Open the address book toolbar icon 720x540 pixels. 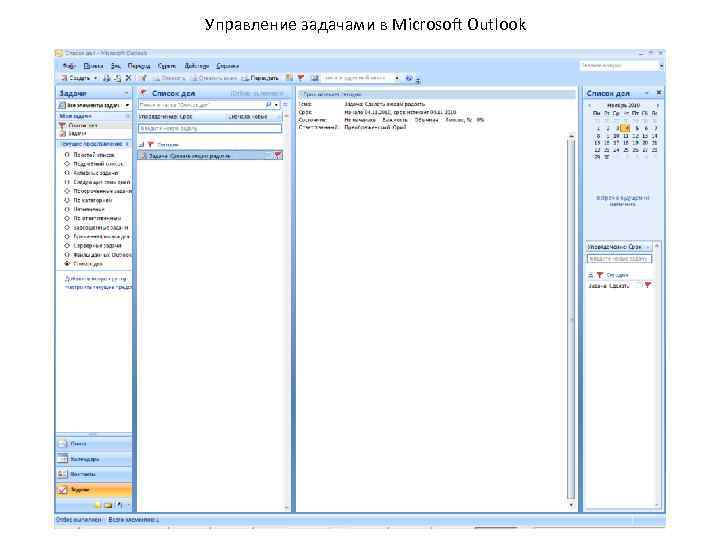(315, 79)
